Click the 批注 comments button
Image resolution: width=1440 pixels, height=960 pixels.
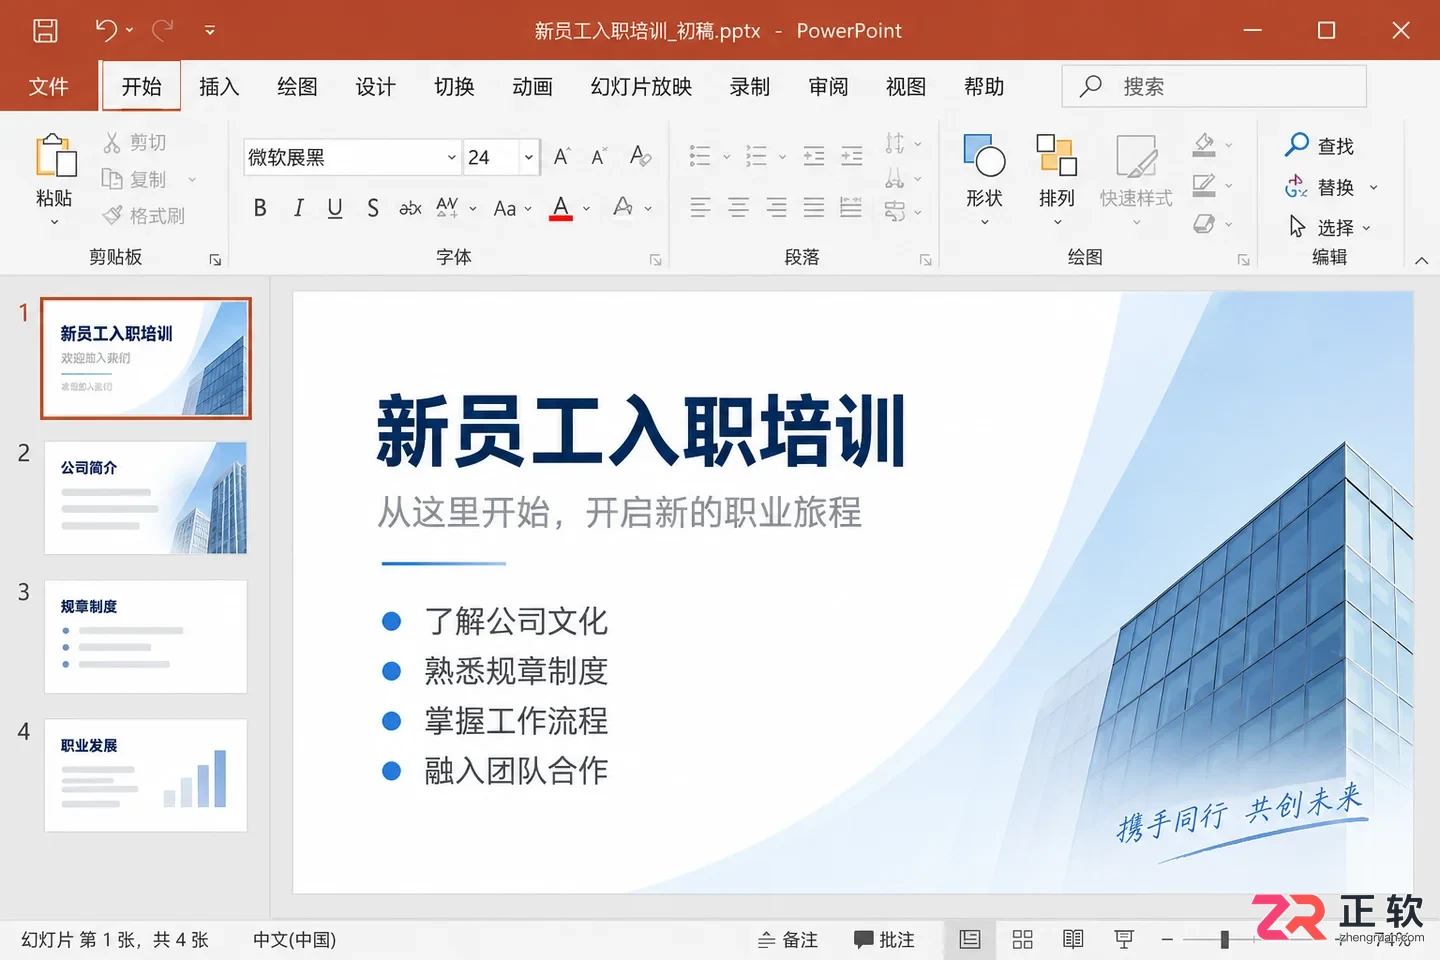884,940
